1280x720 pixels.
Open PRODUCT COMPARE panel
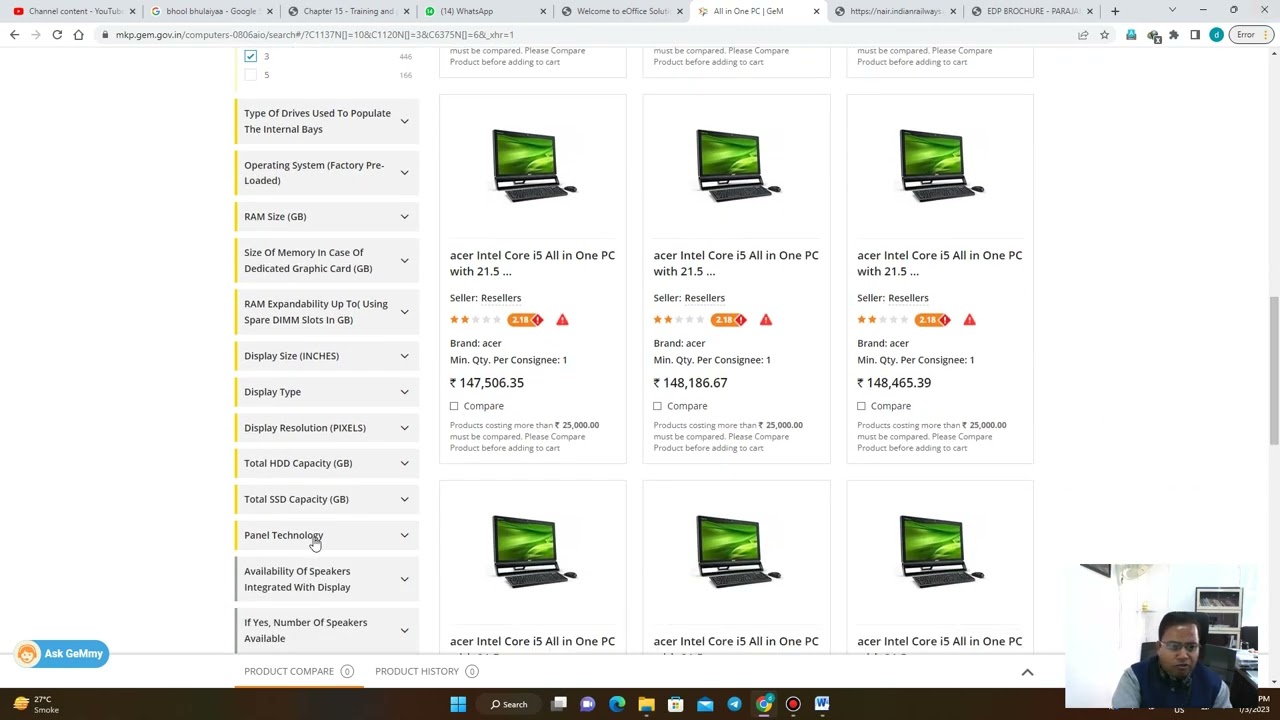pyautogui.click(x=298, y=672)
